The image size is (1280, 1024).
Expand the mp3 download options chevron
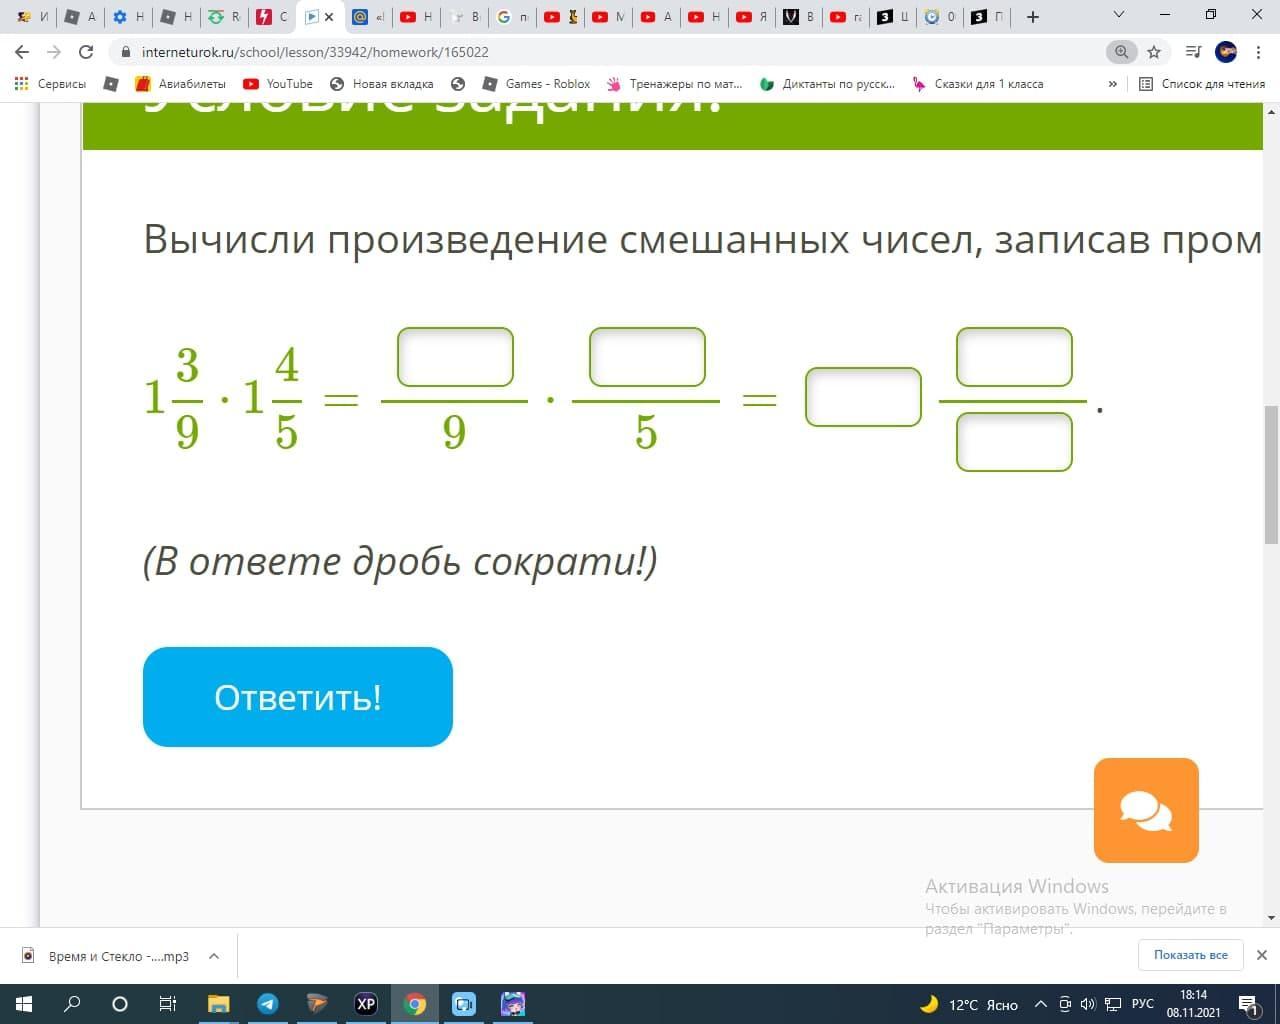214,956
